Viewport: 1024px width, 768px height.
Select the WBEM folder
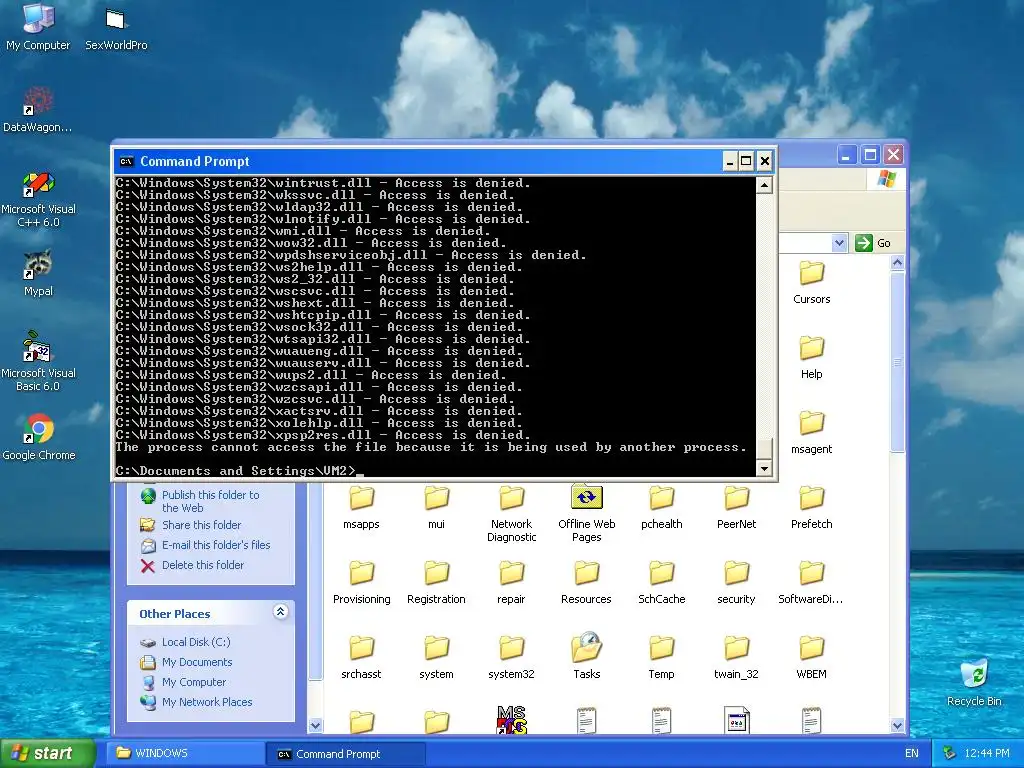tap(811, 658)
